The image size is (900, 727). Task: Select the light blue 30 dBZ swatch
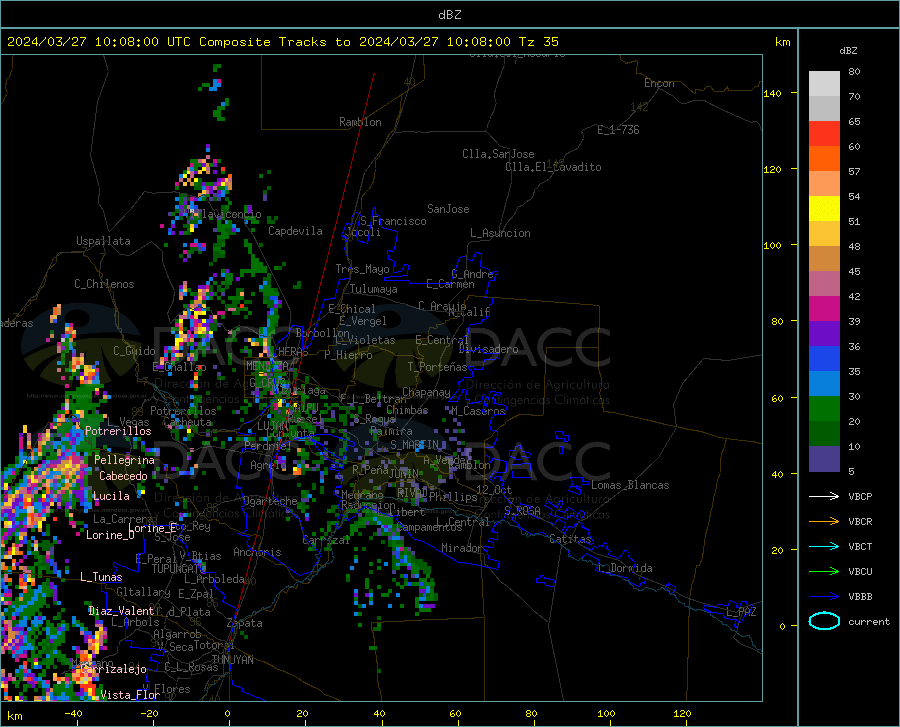tap(824, 384)
